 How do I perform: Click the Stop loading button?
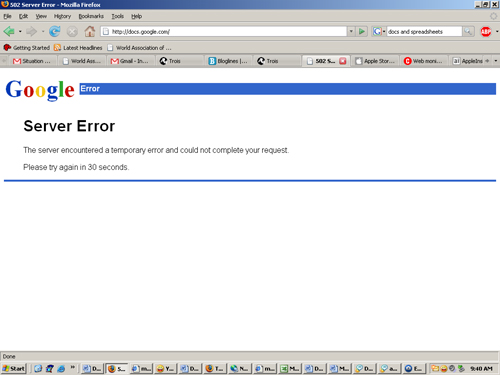(72, 32)
